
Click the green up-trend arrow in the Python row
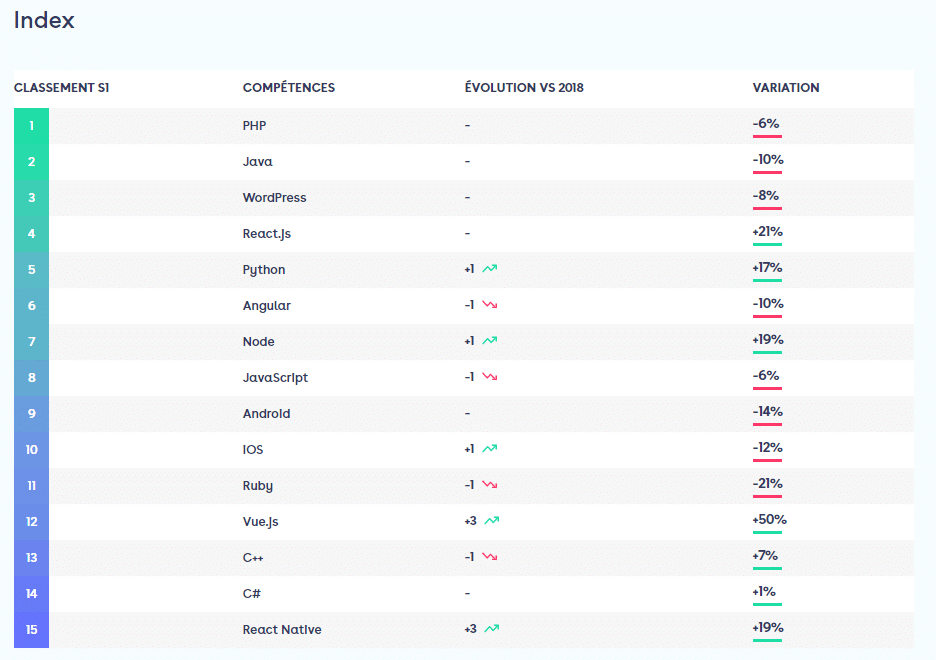click(x=490, y=269)
